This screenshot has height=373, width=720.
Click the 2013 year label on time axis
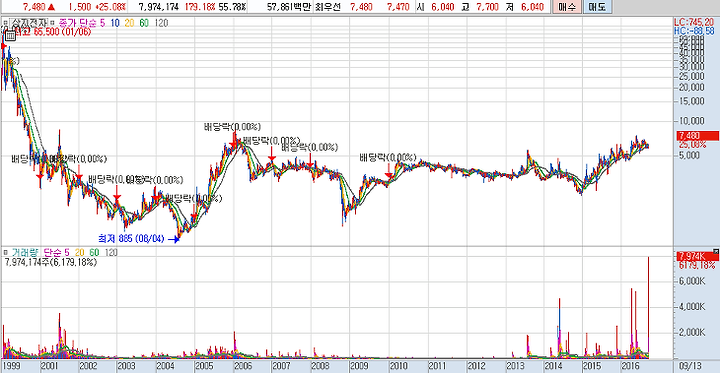pos(515,366)
